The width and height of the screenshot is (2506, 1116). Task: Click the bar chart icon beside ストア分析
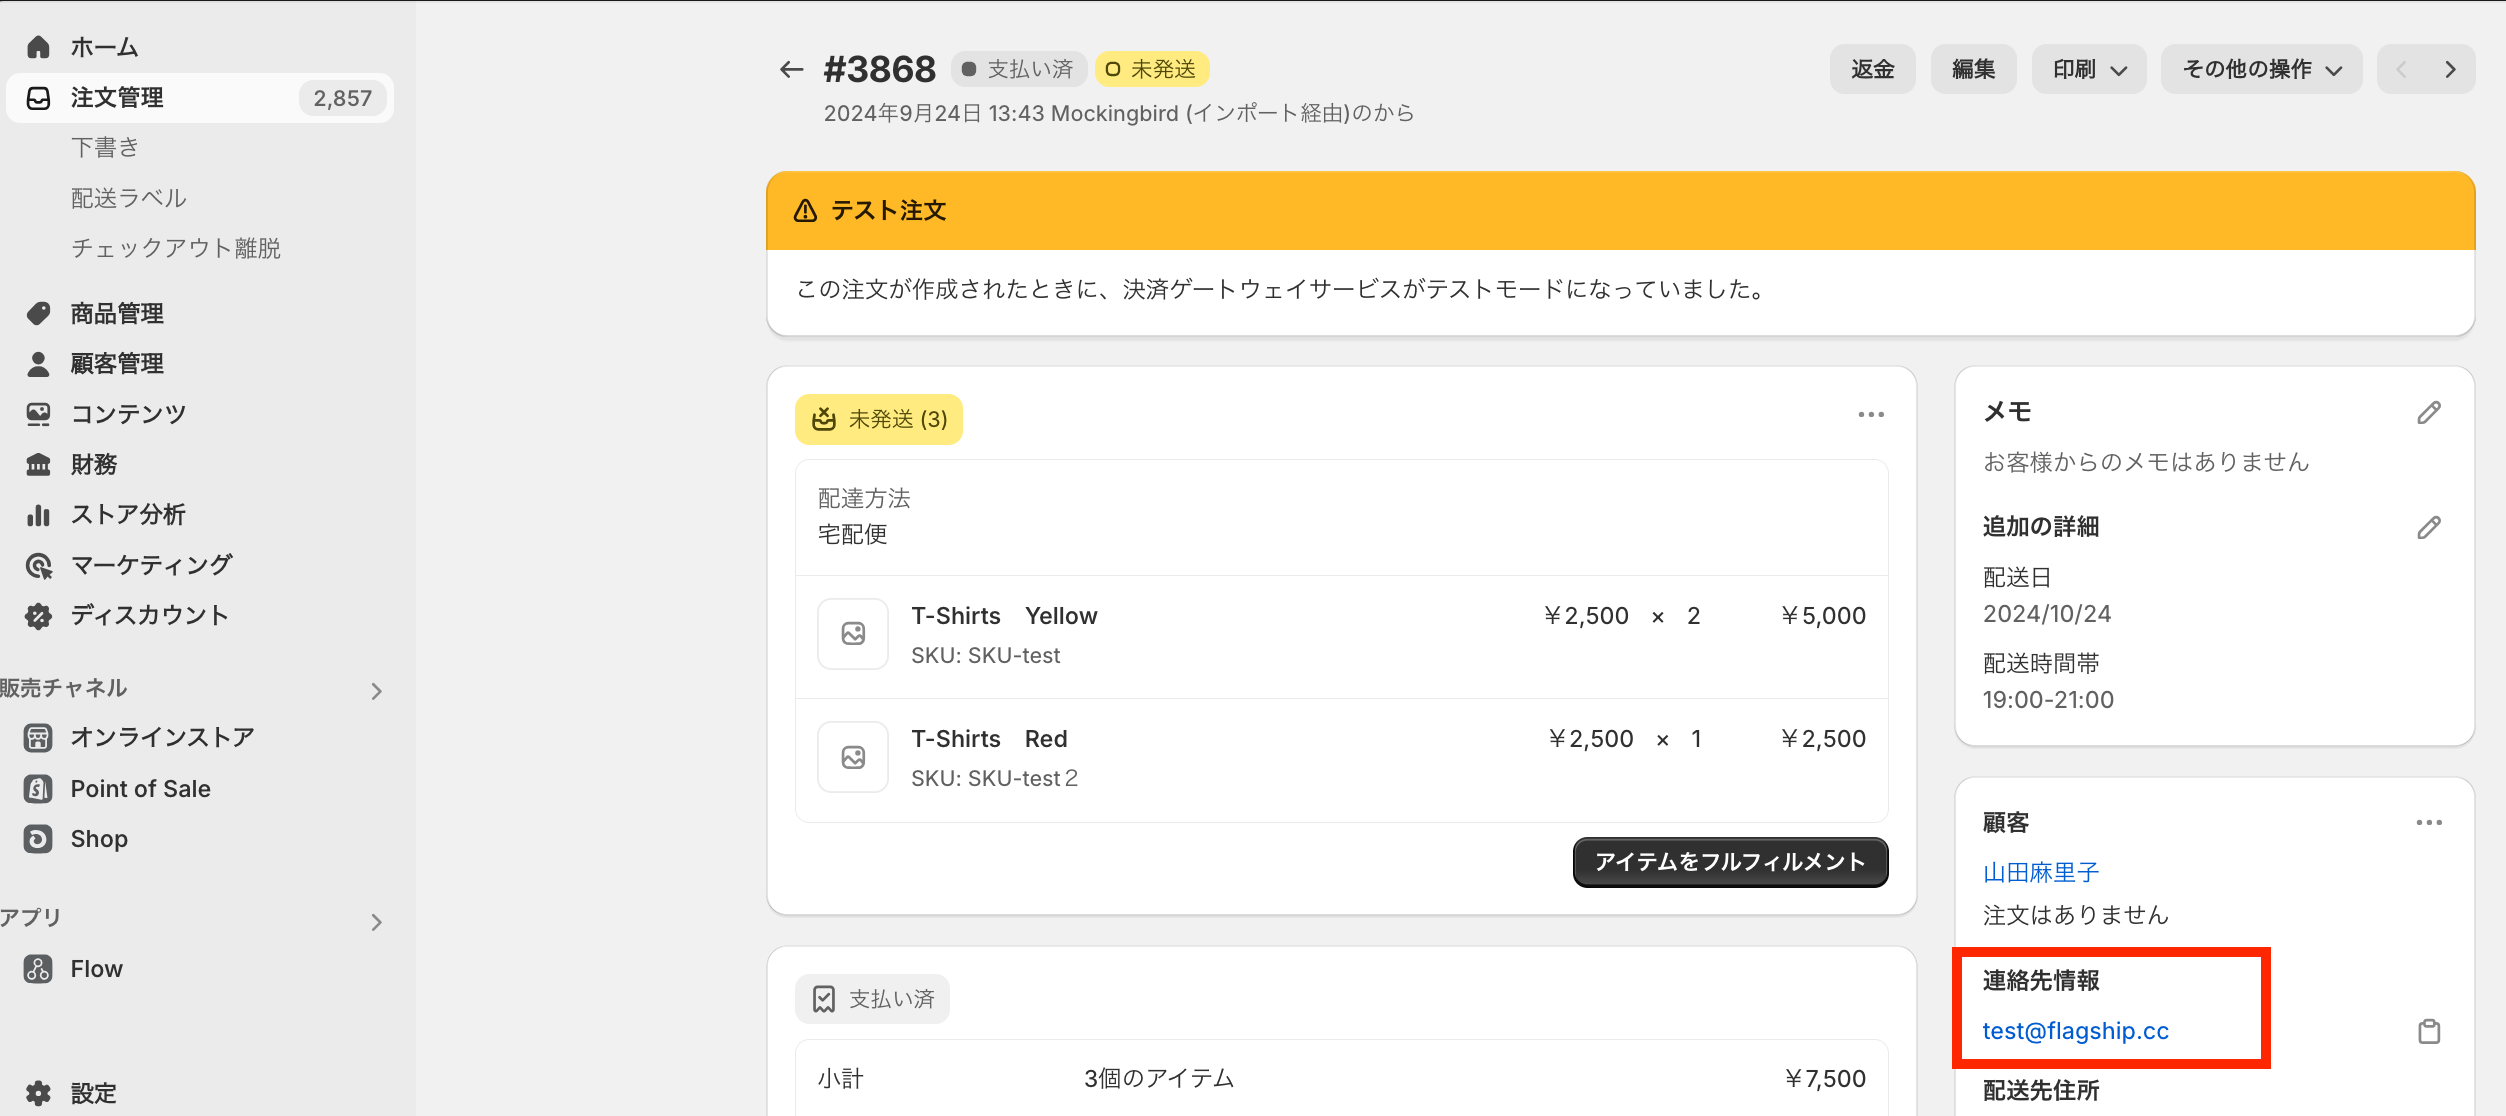point(38,515)
